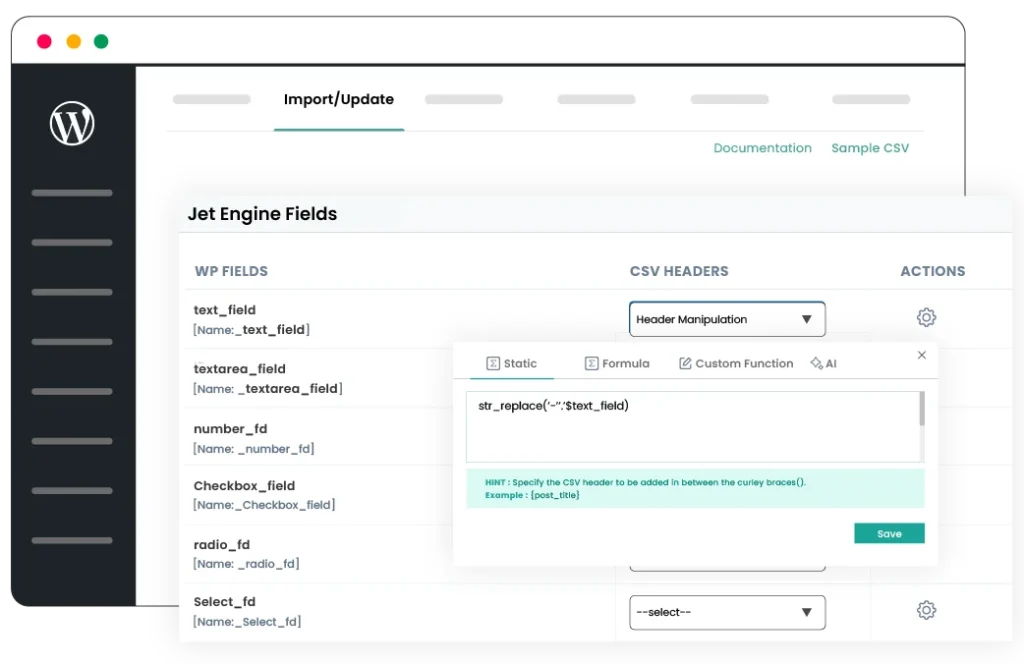The image size is (1024, 664).
Task: Open settings gear for Select_fd row
Action: [x=926, y=609]
